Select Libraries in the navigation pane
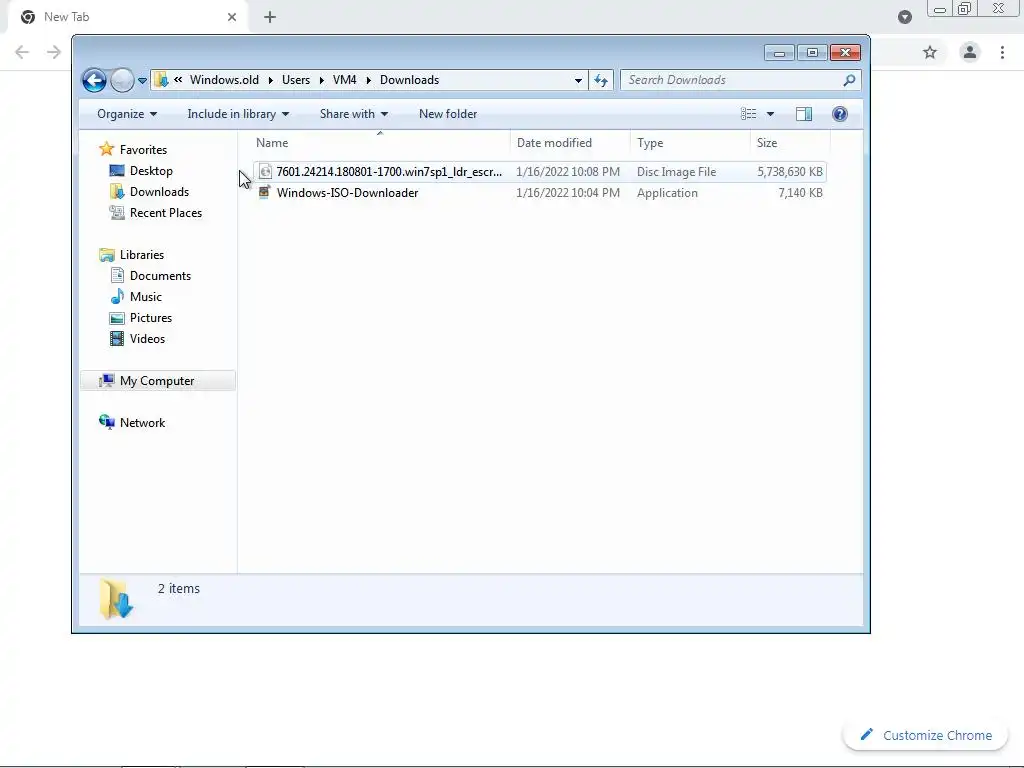Image resolution: width=1024 pixels, height=768 pixels. click(x=142, y=255)
